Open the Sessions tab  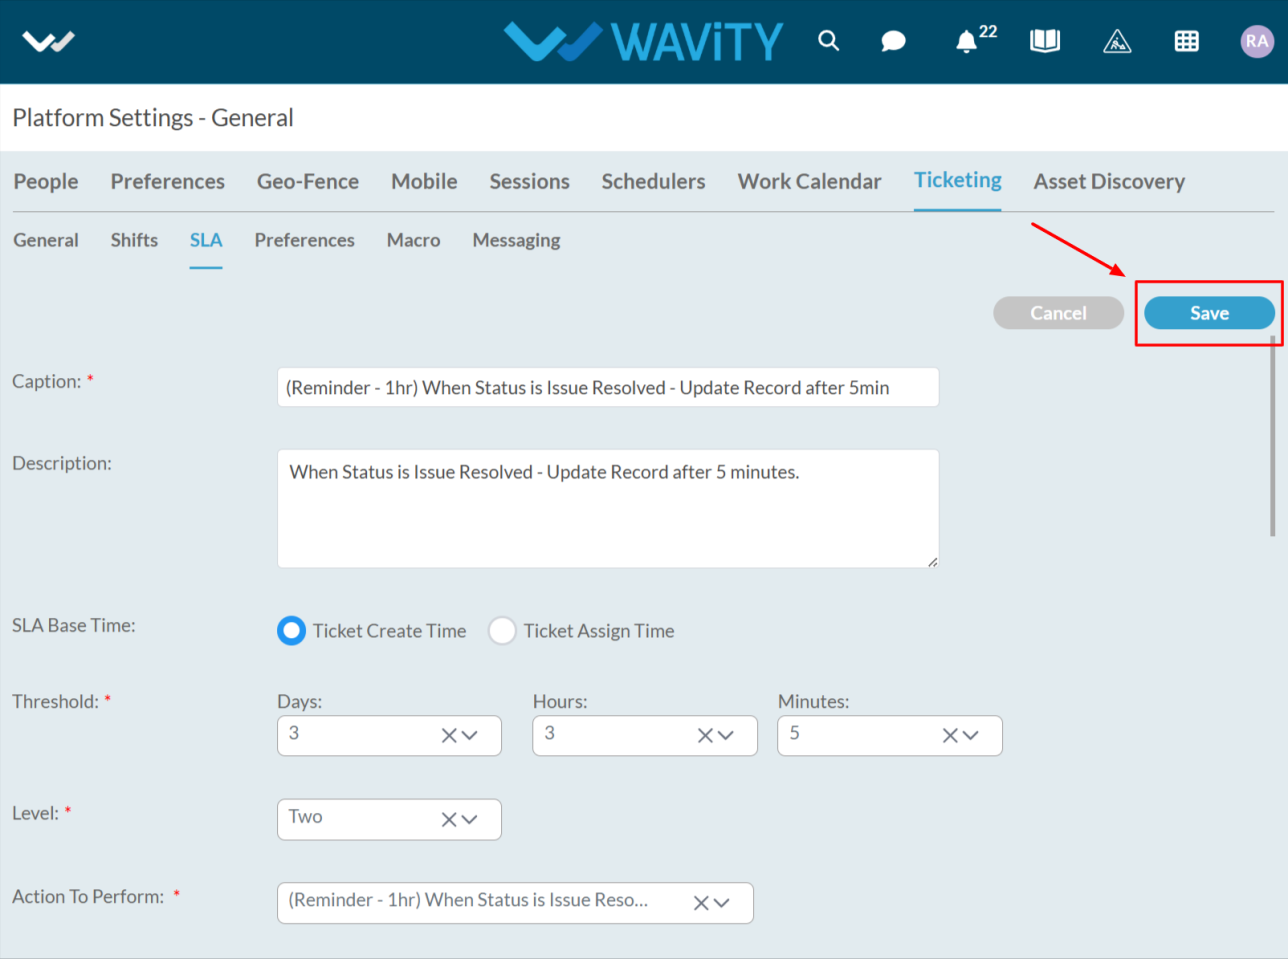tap(529, 181)
